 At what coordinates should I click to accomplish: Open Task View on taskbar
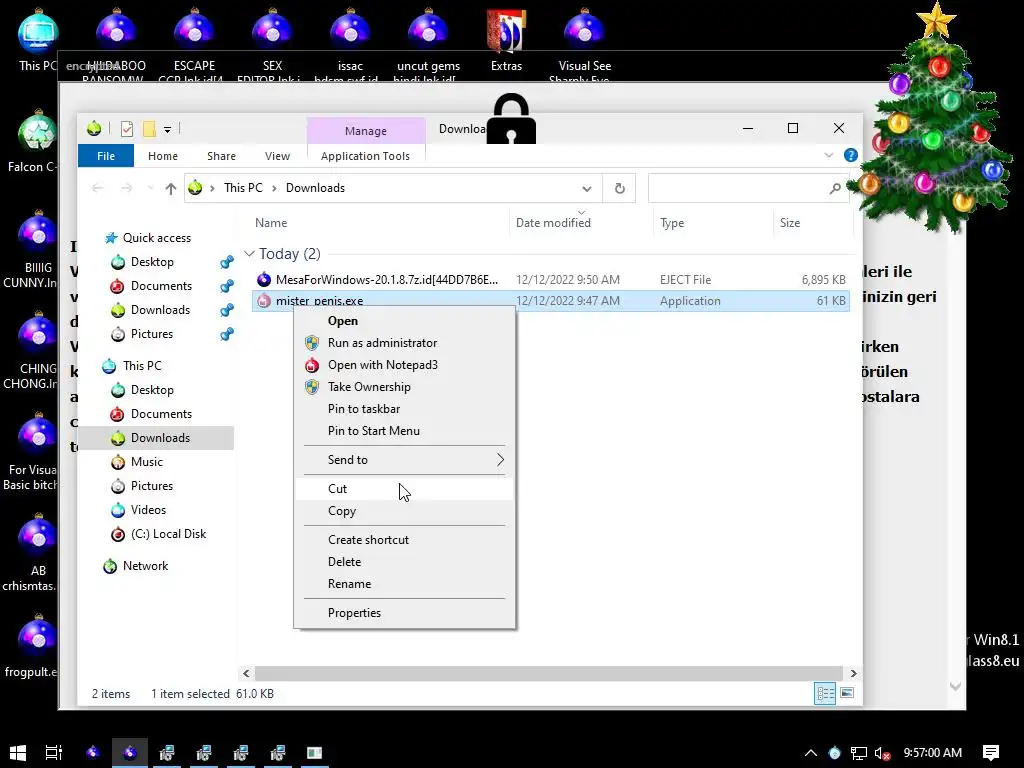tap(54, 753)
